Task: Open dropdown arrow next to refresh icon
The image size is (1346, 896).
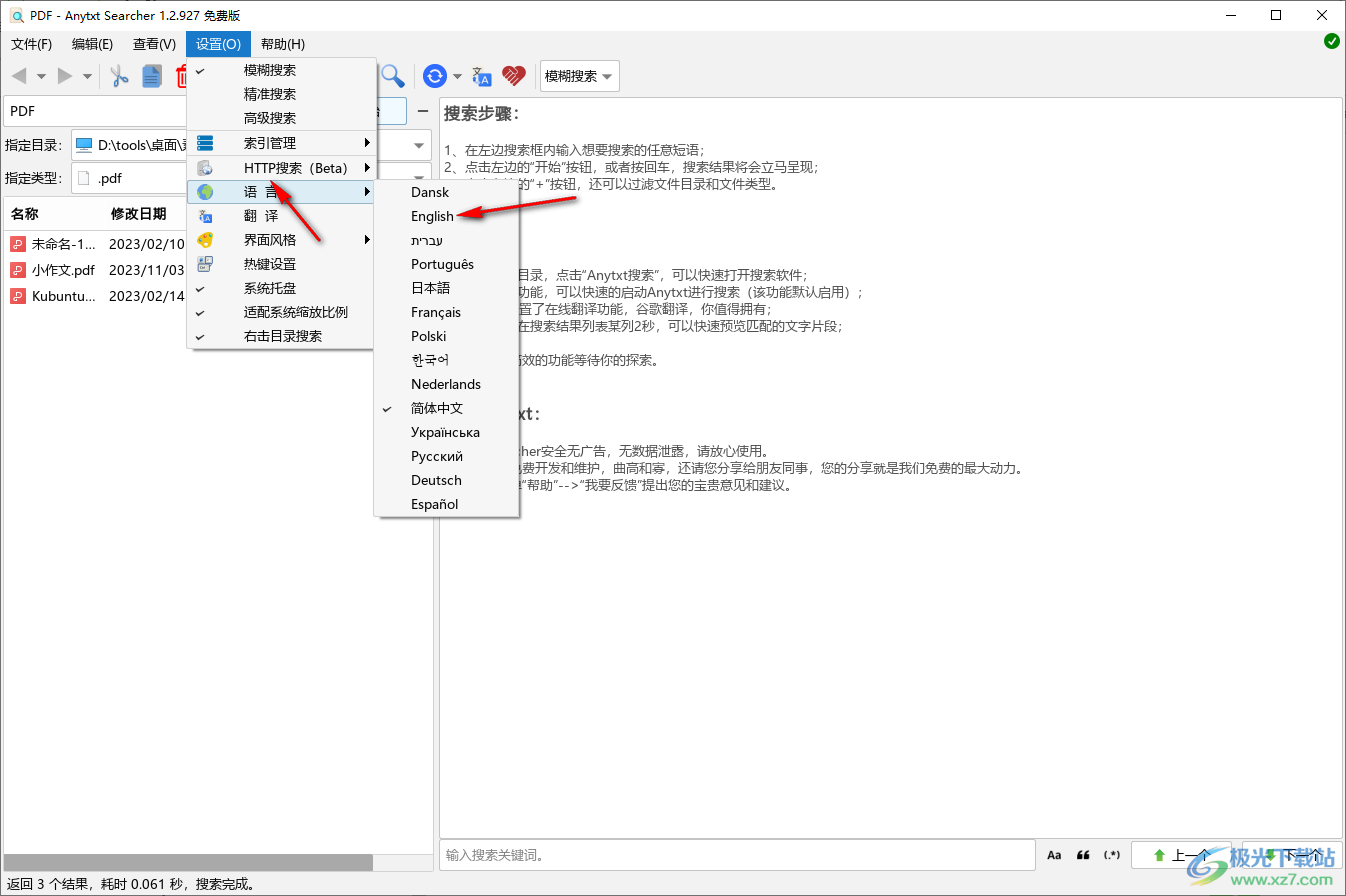Action: tap(457, 76)
